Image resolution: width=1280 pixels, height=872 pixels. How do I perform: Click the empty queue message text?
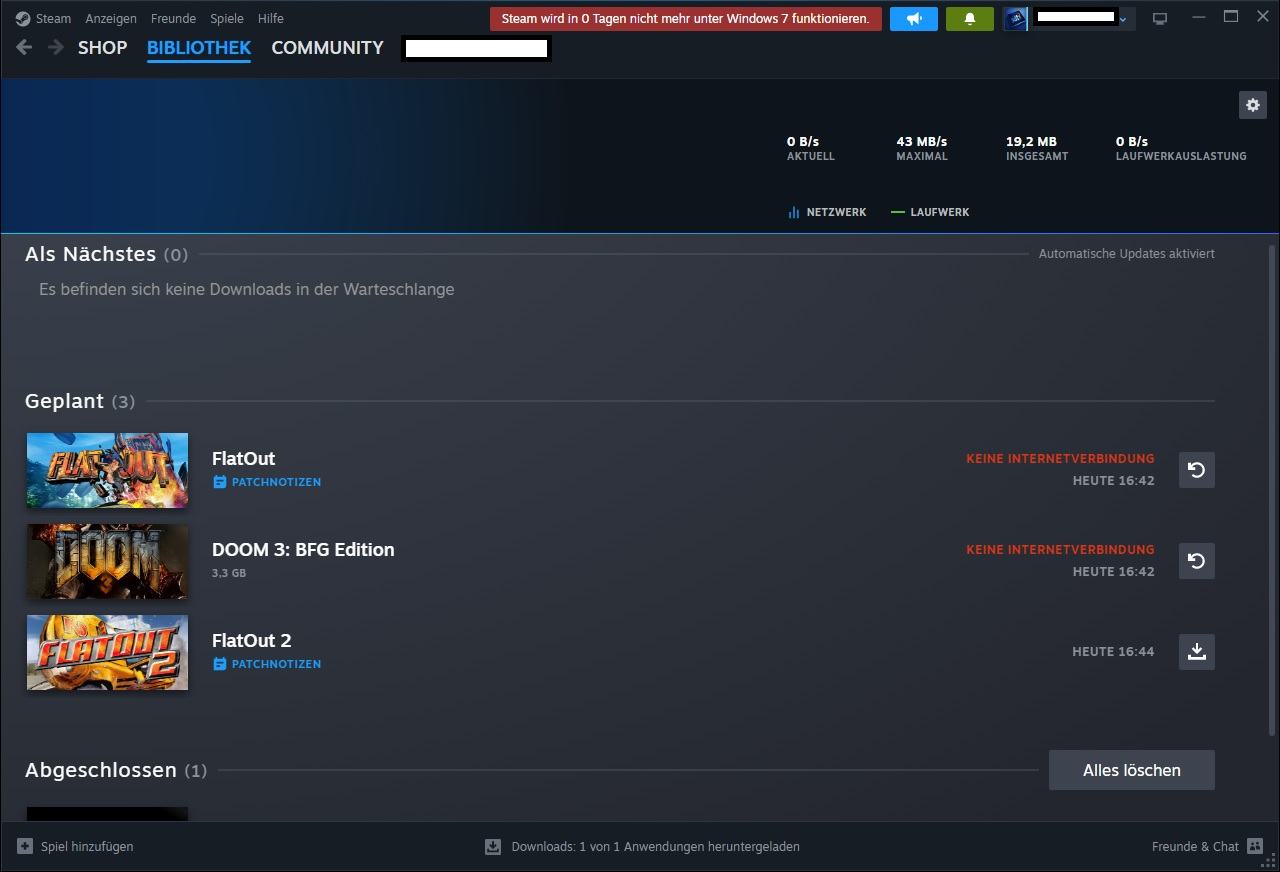(247, 289)
